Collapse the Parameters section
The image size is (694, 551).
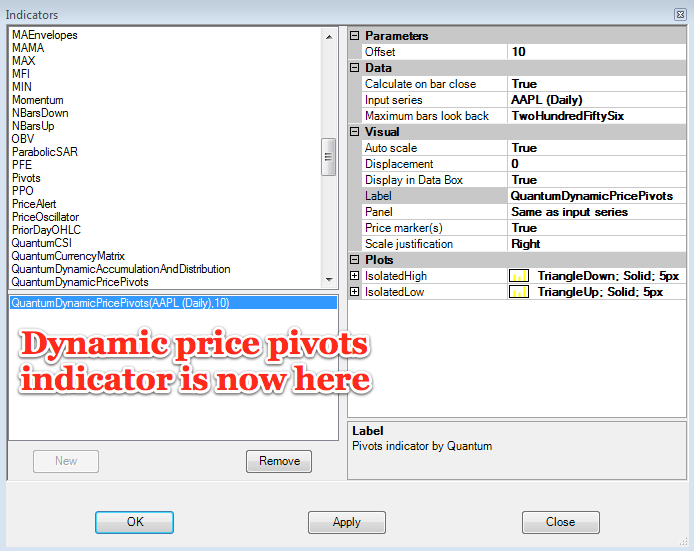click(x=355, y=35)
